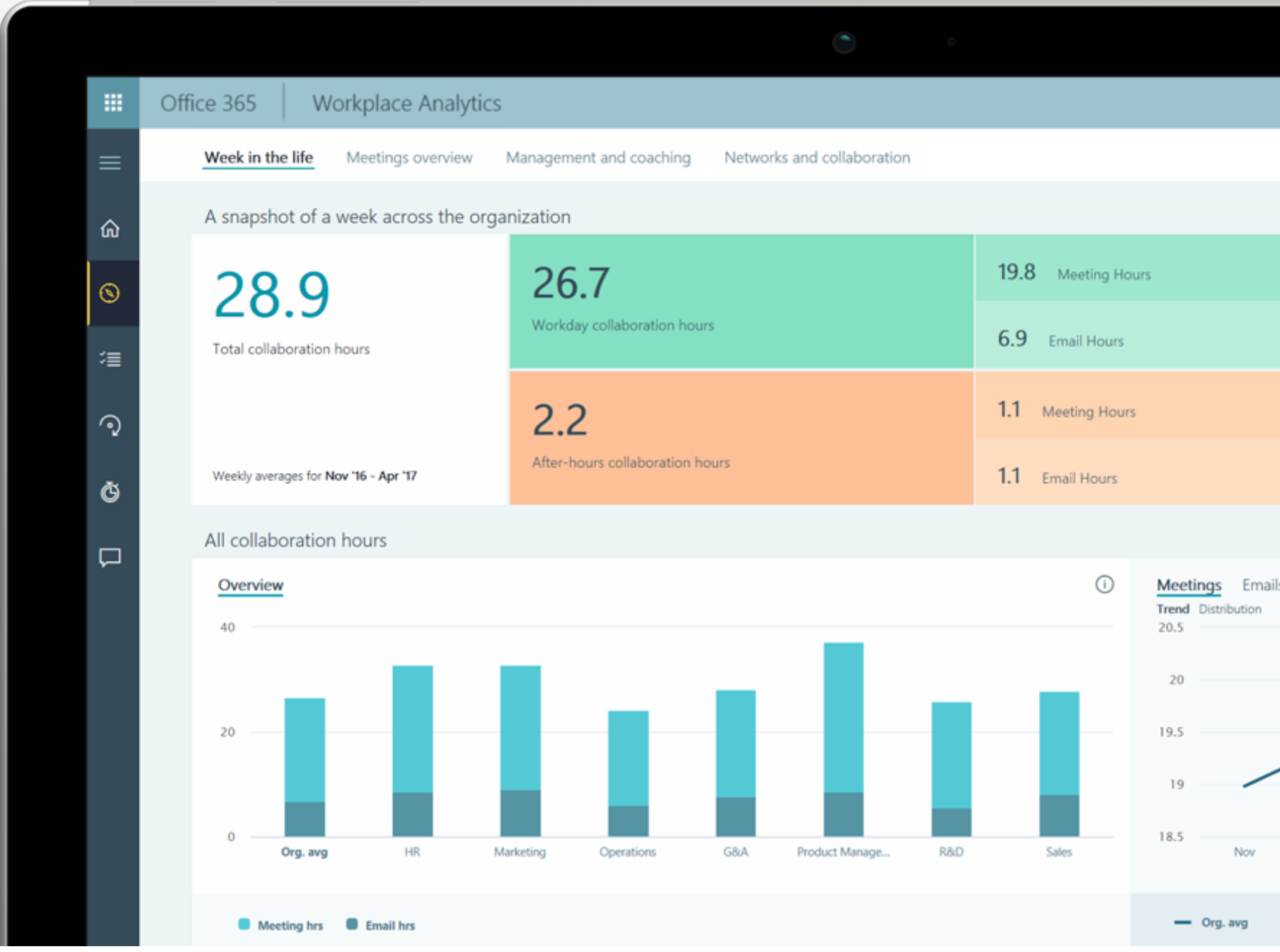The image size is (1280, 952).
Task: Expand the hamburger navigation menu
Action: tap(111, 162)
